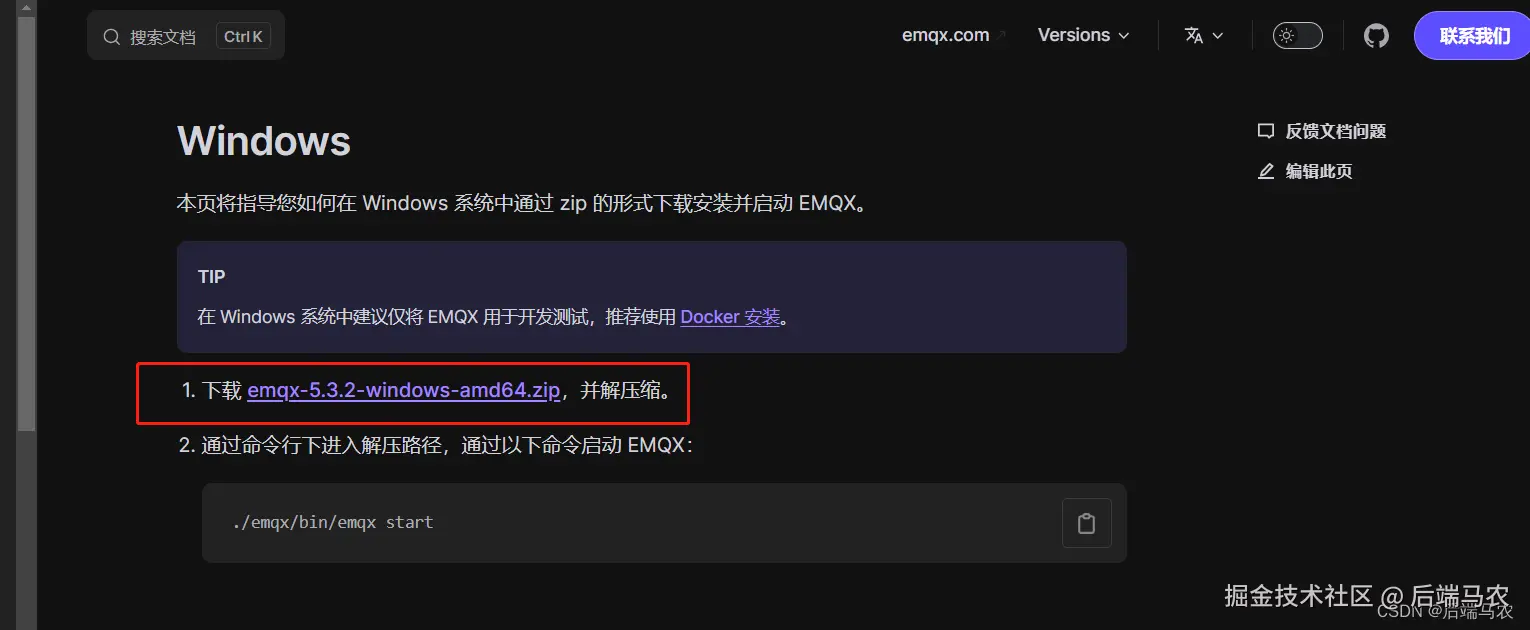Click the Ctrl K shortcut badge

pos(243,37)
